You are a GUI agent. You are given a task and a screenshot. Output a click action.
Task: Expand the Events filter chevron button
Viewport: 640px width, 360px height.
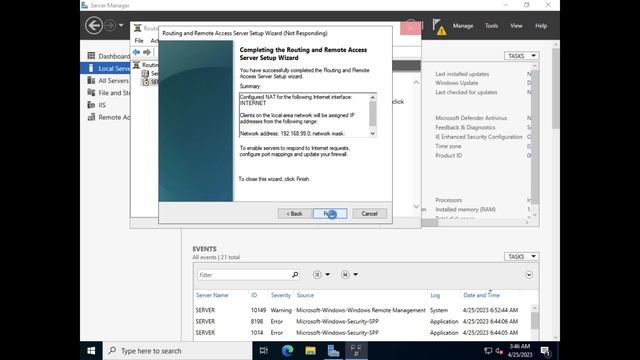click(529, 275)
